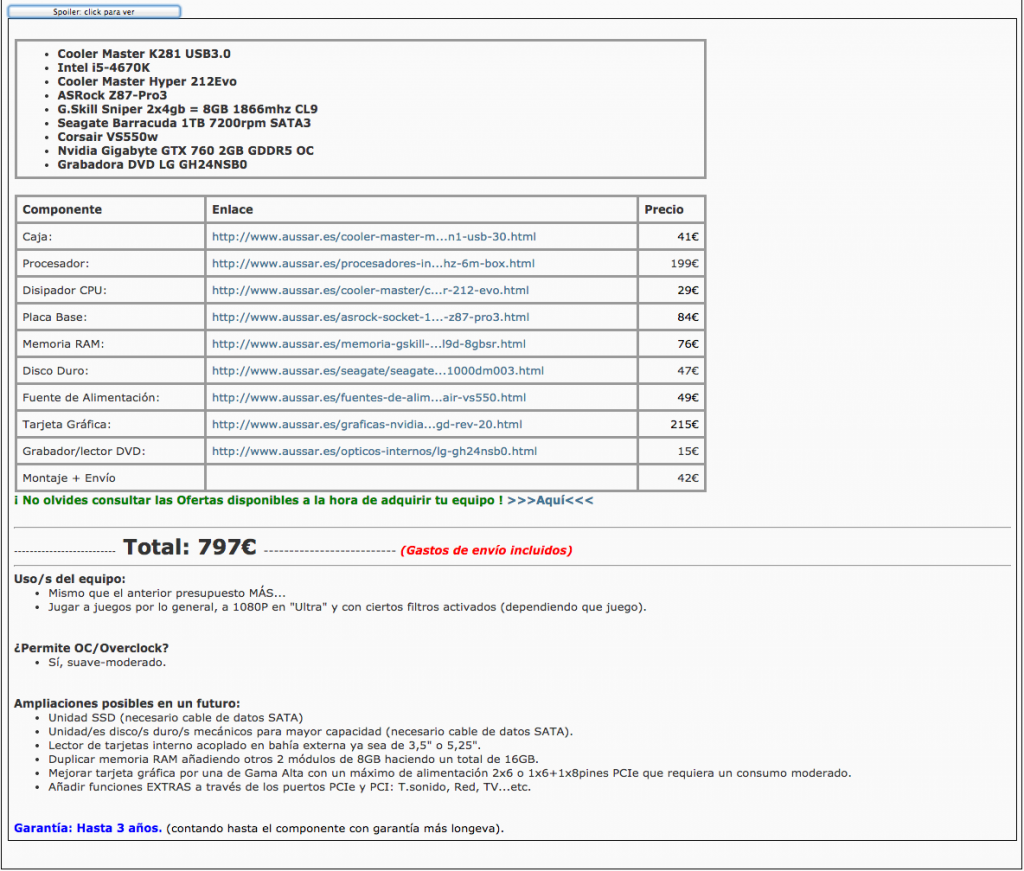Open the Memoria RAM gskill link
Image resolution: width=1024 pixels, height=871 pixels.
coord(368,343)
